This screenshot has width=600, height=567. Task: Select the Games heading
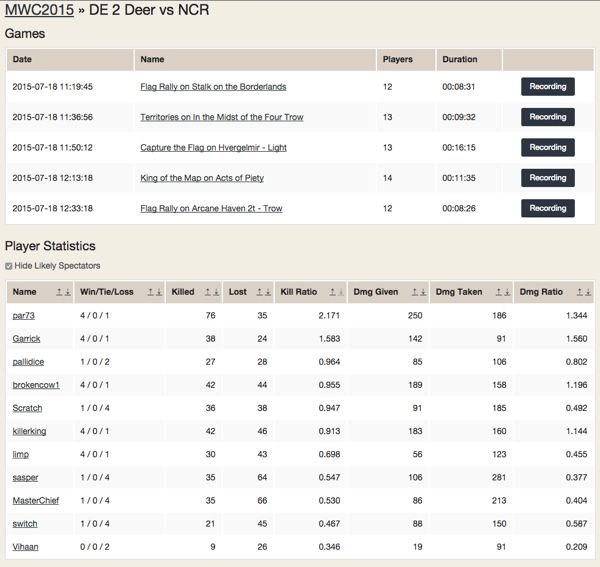pyautogui.click(x=25, y=34)
